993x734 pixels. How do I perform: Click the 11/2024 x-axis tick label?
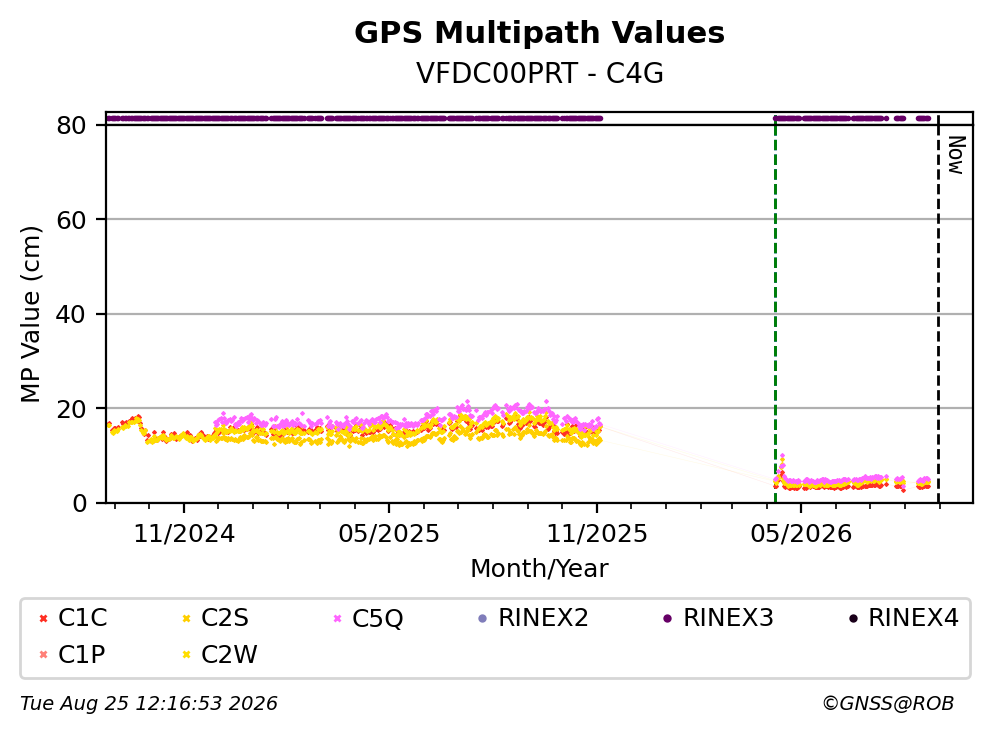click(x=184, y=534)
